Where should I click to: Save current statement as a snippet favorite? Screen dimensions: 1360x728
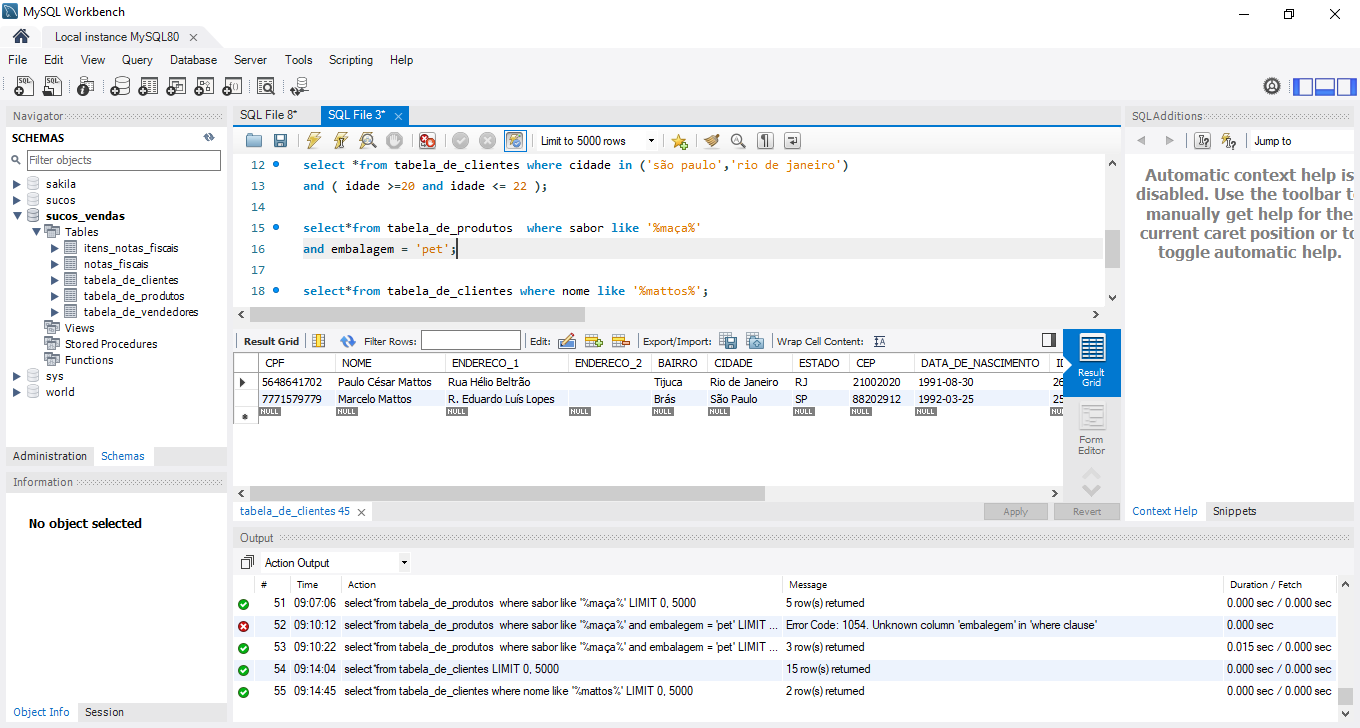click(x=679, y=141)
